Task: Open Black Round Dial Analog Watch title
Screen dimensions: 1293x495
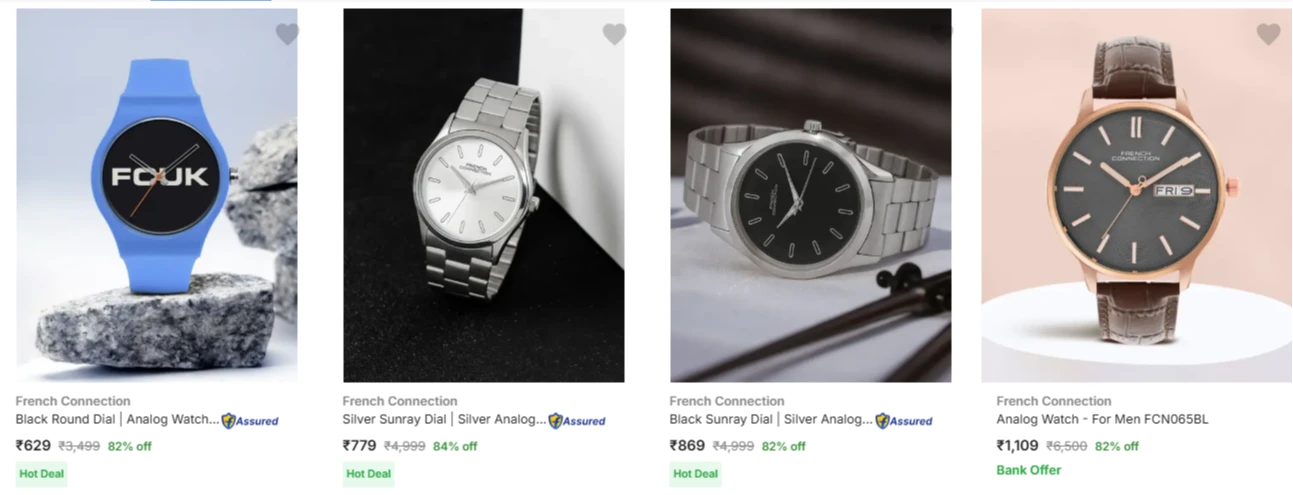Action: [x=117, y=420]
